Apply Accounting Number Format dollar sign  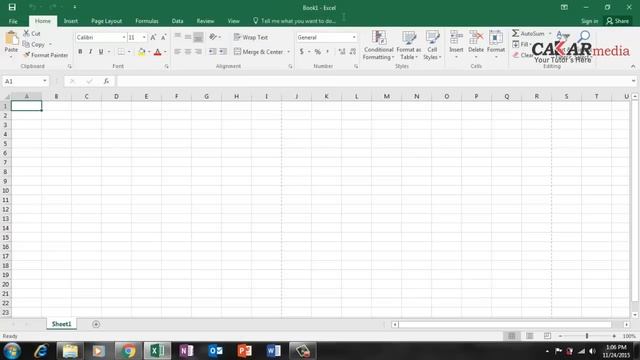302,52
